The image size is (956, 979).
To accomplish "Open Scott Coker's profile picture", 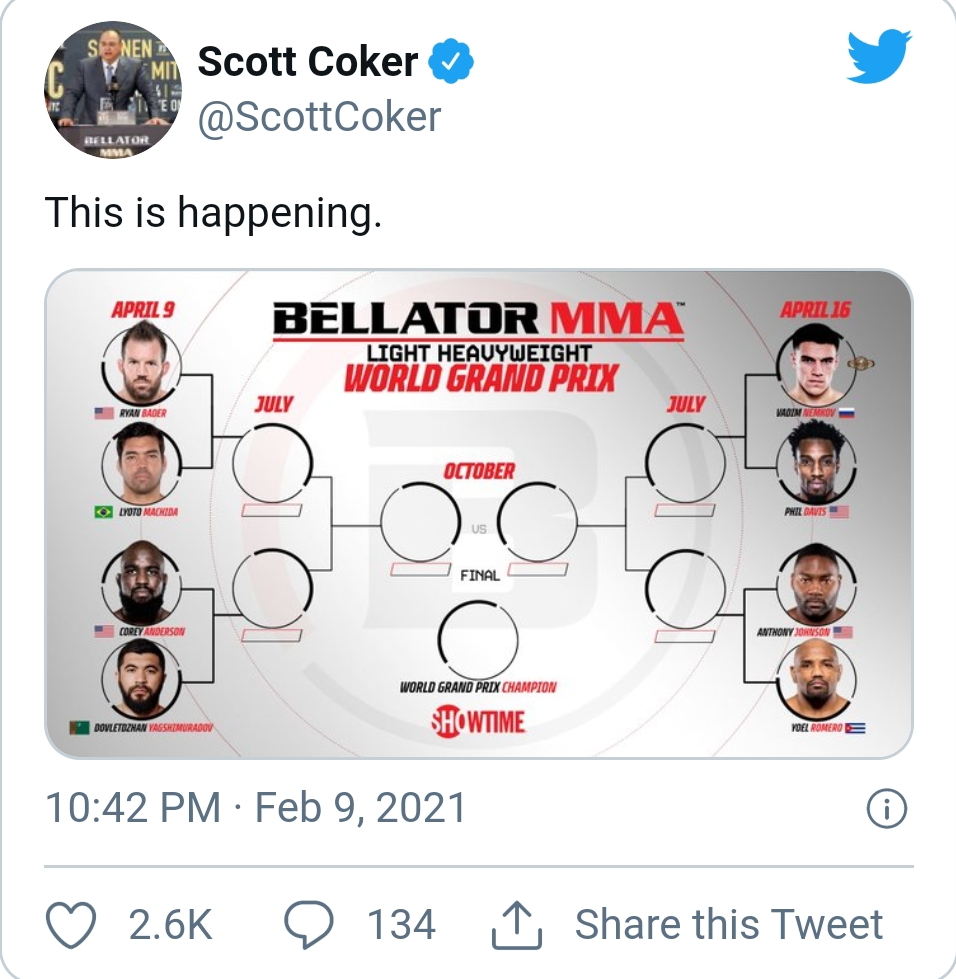I will (112, 89).
